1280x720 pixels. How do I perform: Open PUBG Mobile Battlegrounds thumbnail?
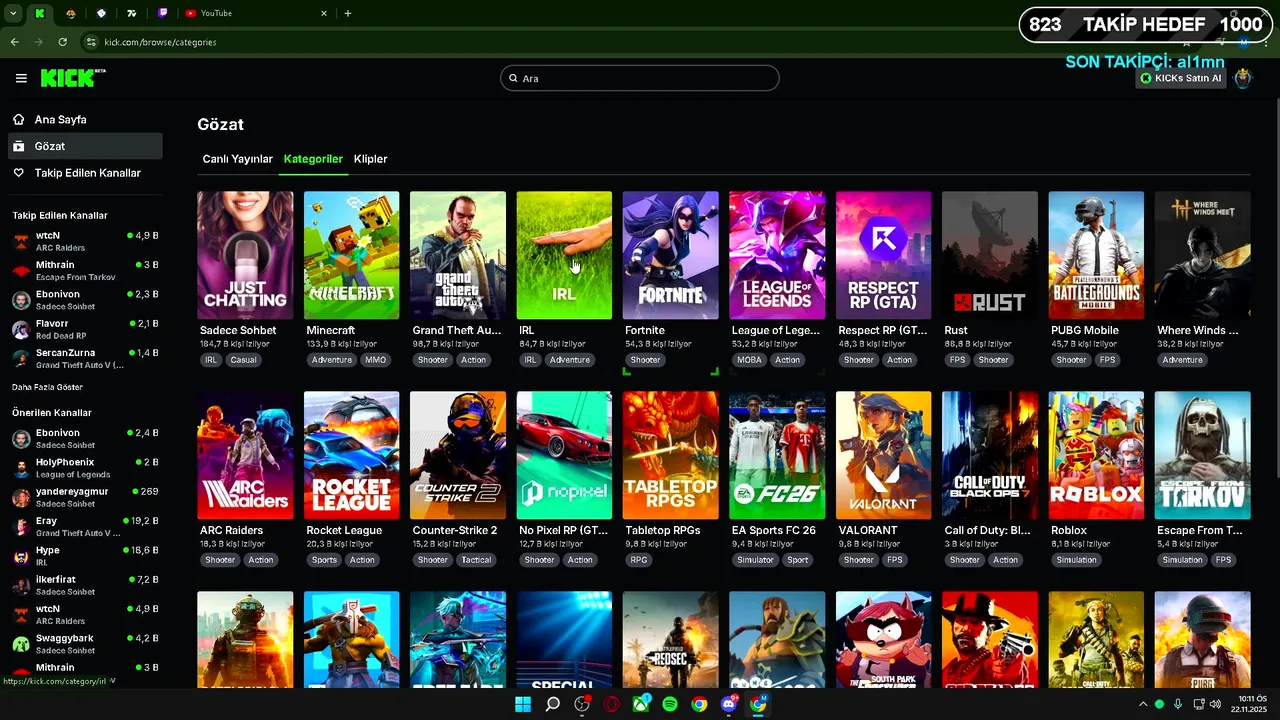tap(1096, 255)
